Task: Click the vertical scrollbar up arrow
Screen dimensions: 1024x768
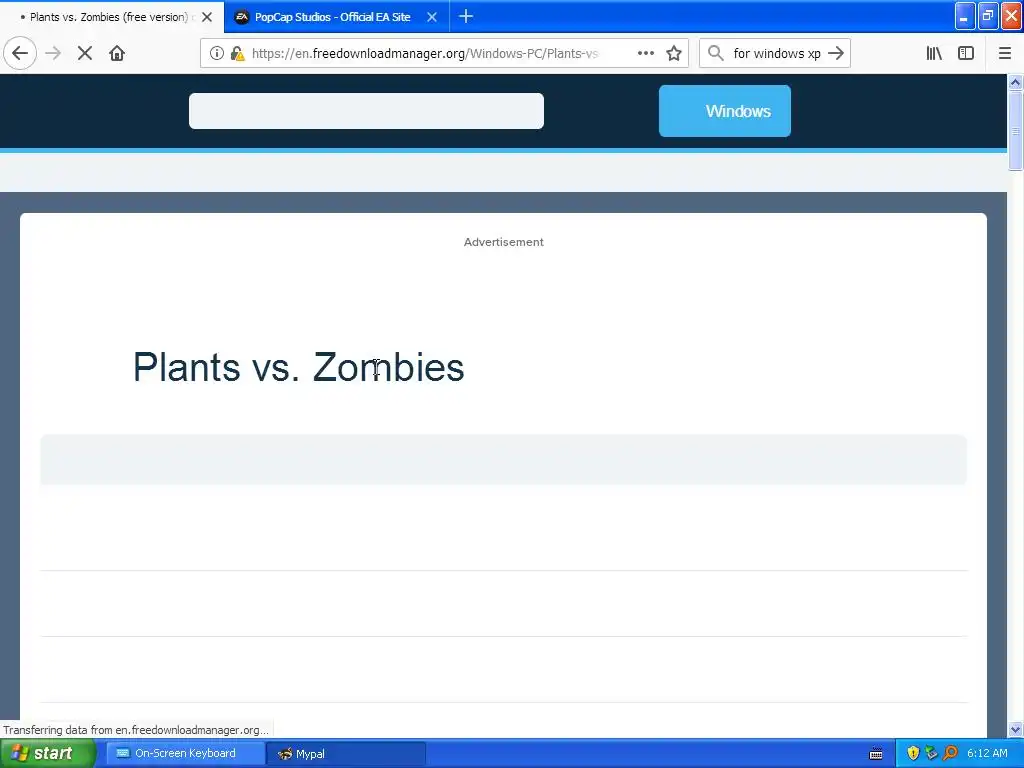Action: [x=1016, y=82]
